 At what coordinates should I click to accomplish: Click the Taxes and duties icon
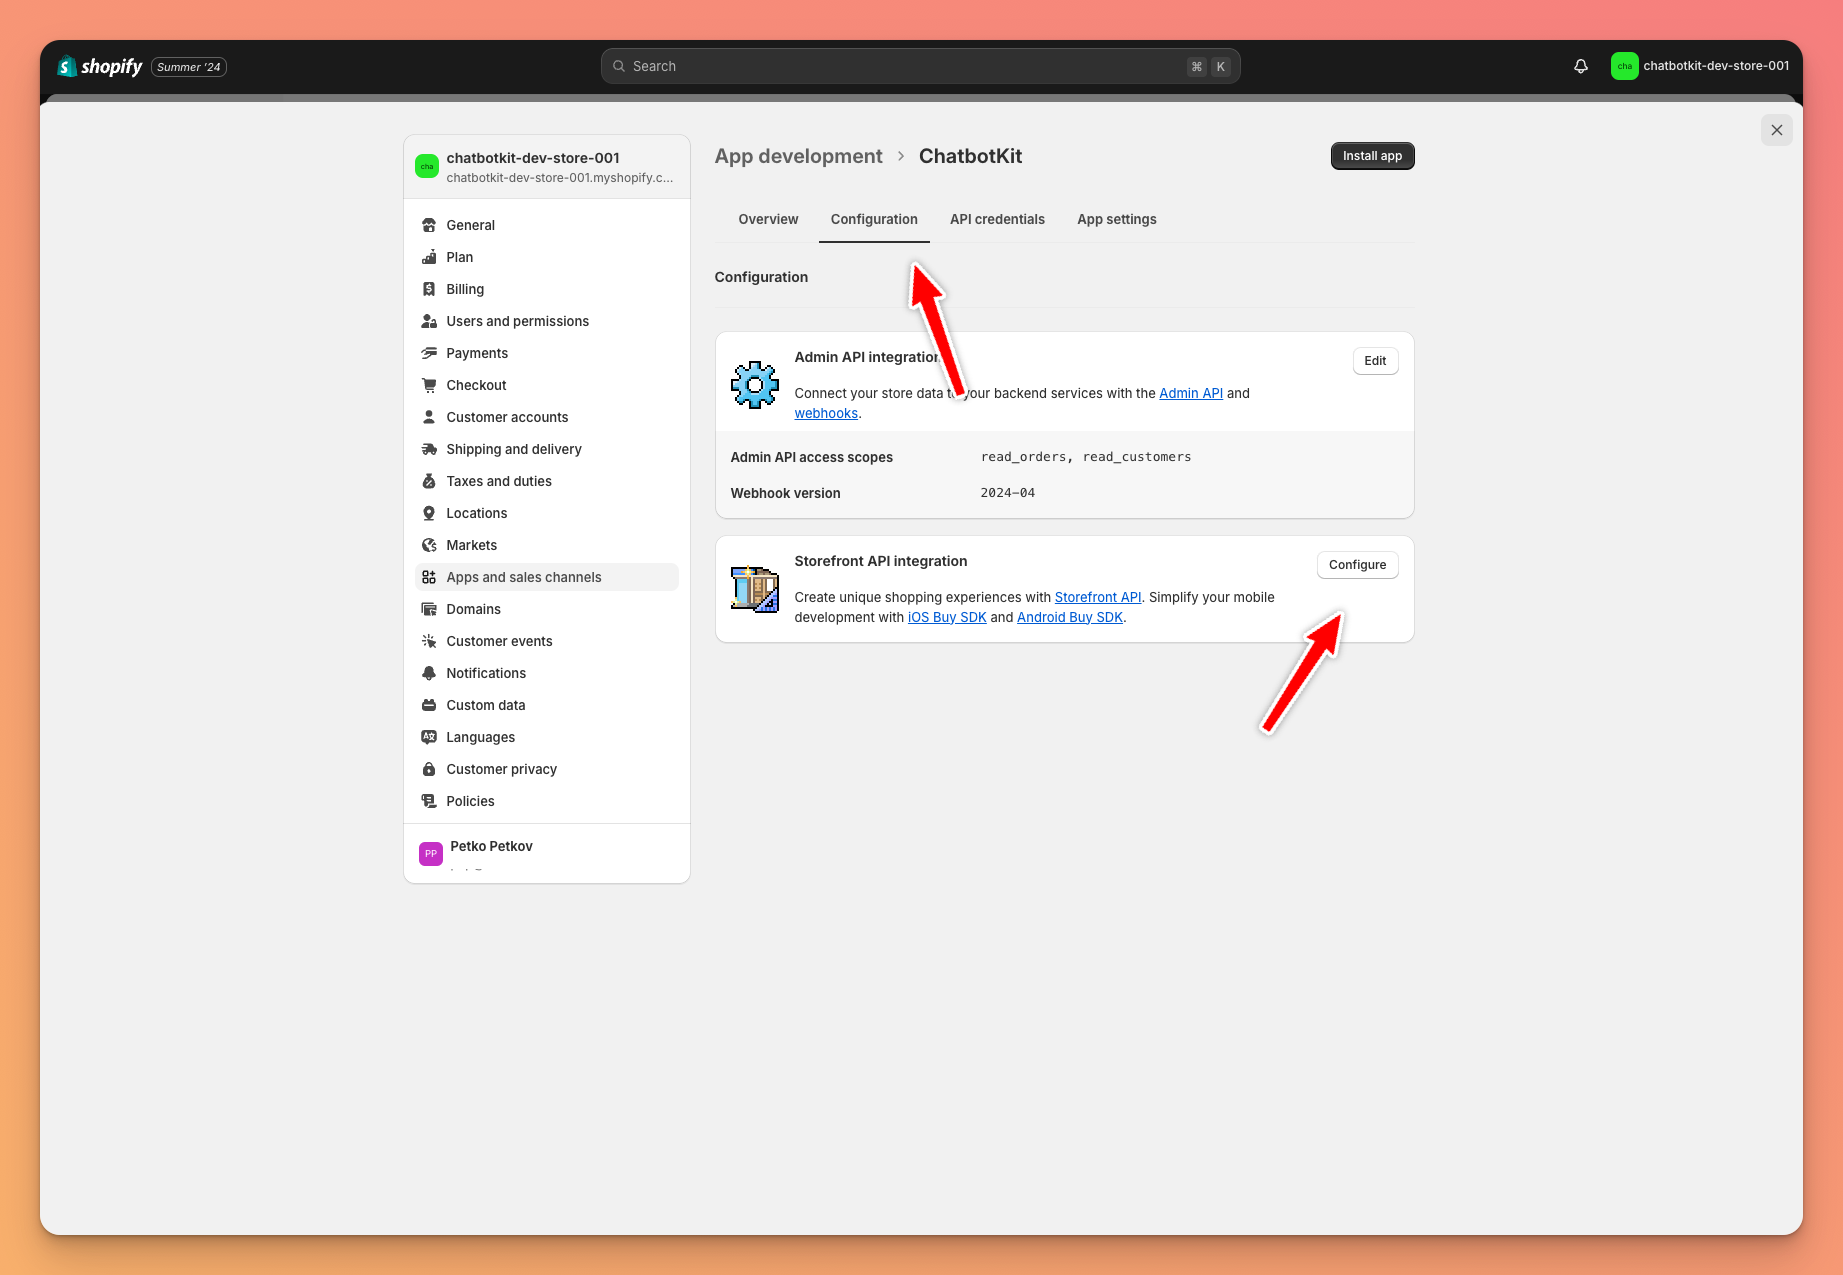point(429,481)
